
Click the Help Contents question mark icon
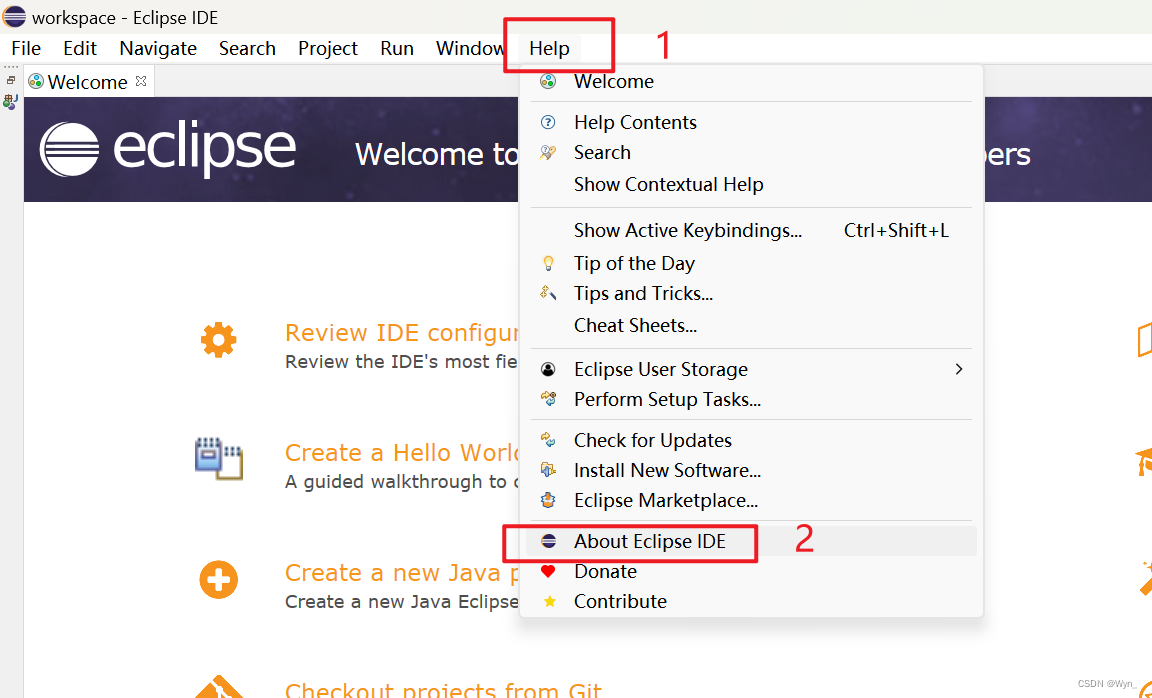coord(548,122)
